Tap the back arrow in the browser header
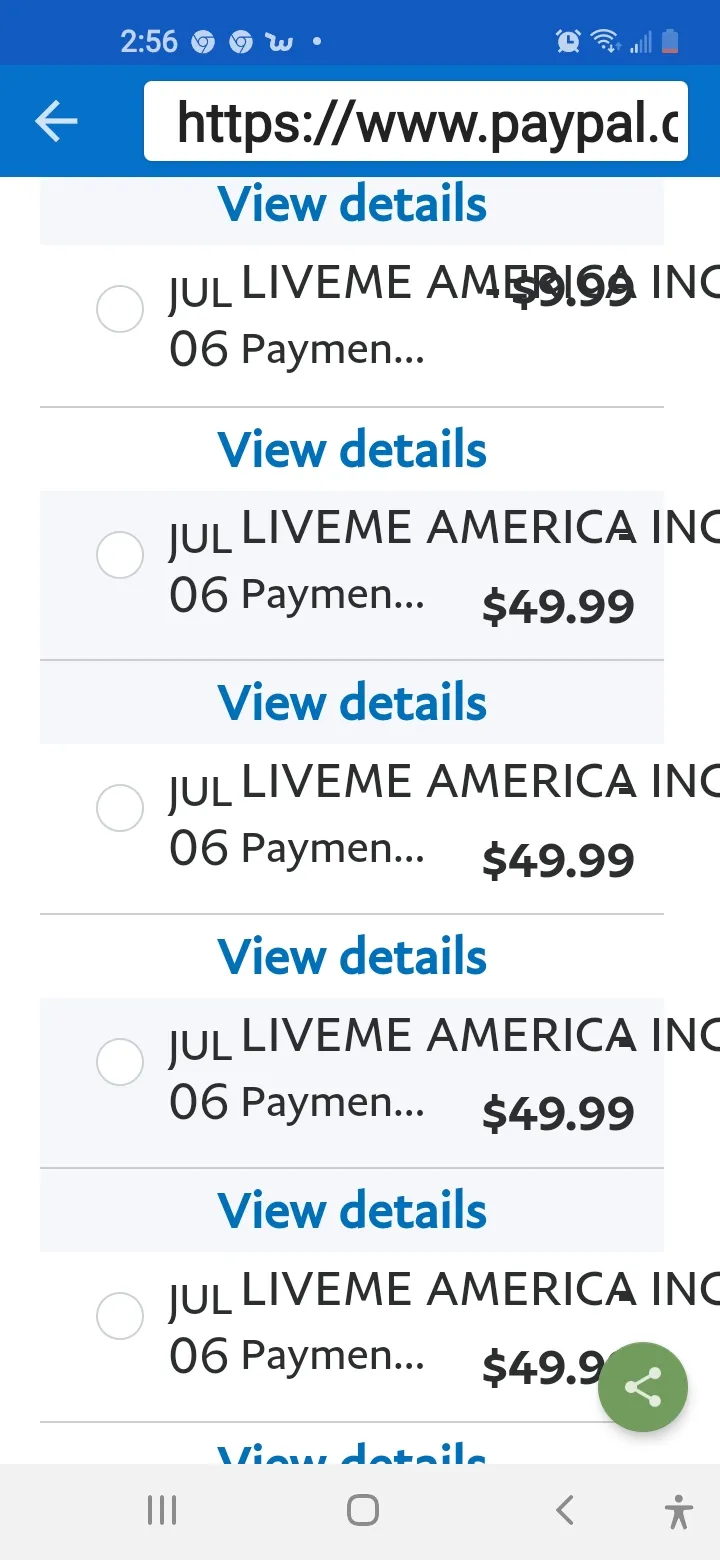The image size is (720, 1560). pos(56,121)
